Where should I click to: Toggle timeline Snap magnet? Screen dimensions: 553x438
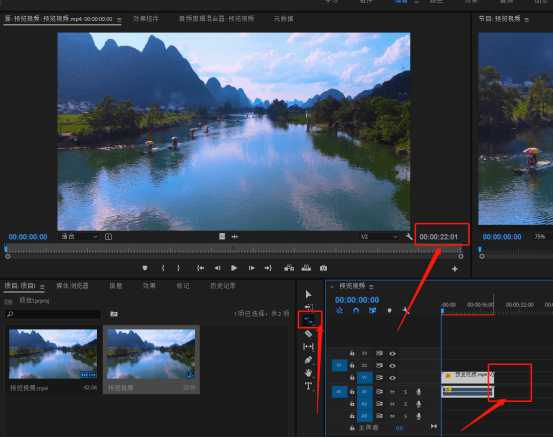pos(356,311)
